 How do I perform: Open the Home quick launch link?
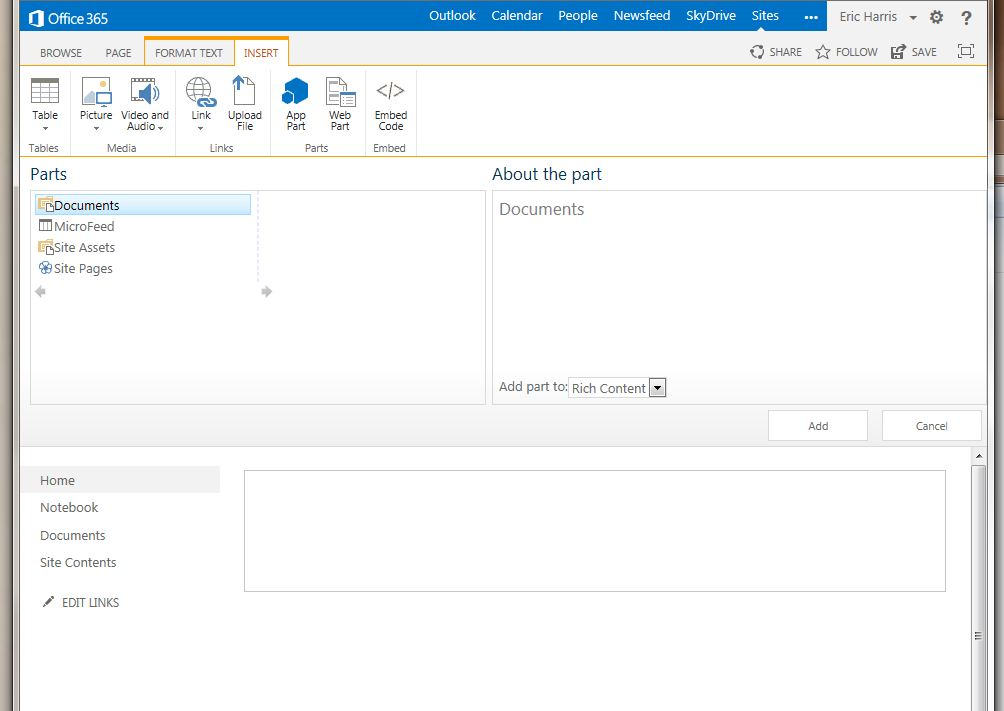[120, 480]
